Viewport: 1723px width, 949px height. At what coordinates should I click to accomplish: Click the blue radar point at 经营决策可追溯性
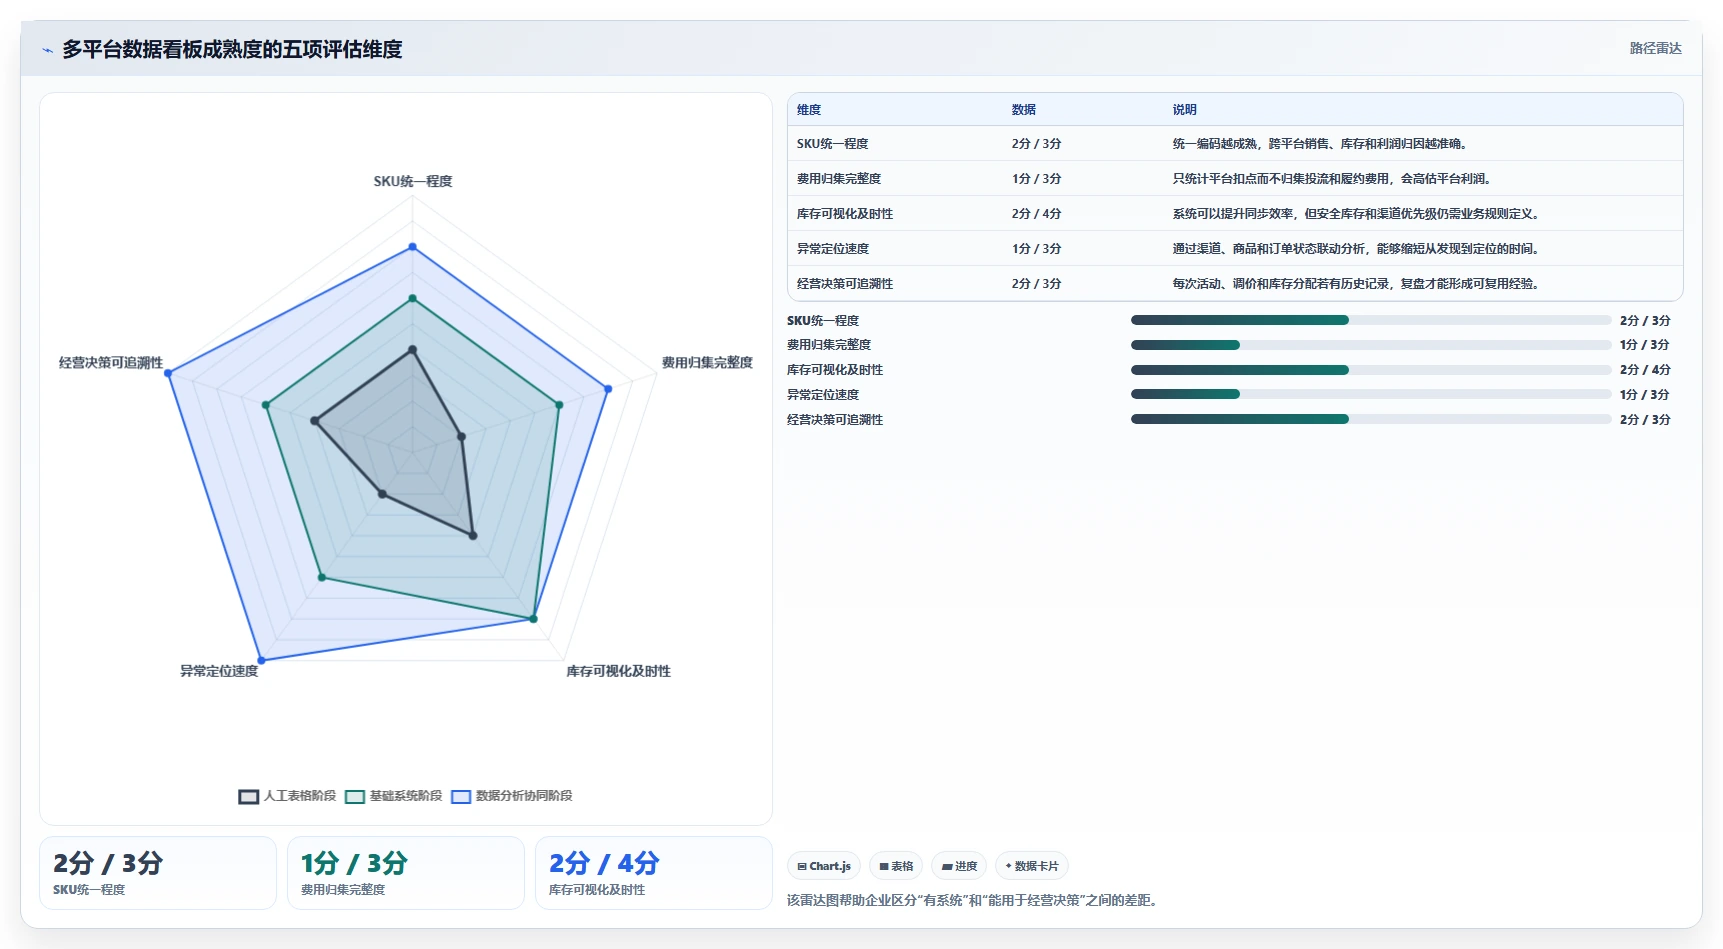[x=168, y=374]
